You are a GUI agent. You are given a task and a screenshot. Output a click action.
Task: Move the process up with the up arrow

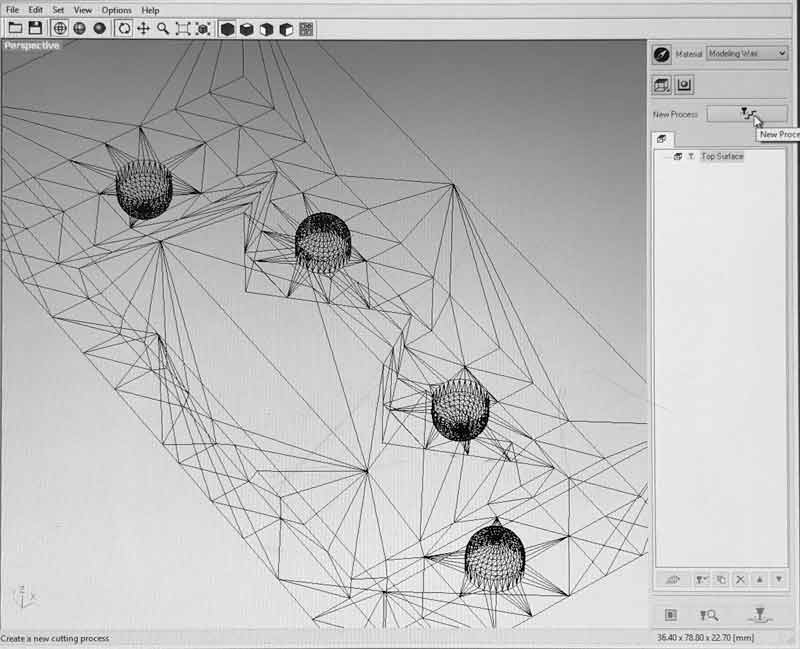[x=760, y=579]
